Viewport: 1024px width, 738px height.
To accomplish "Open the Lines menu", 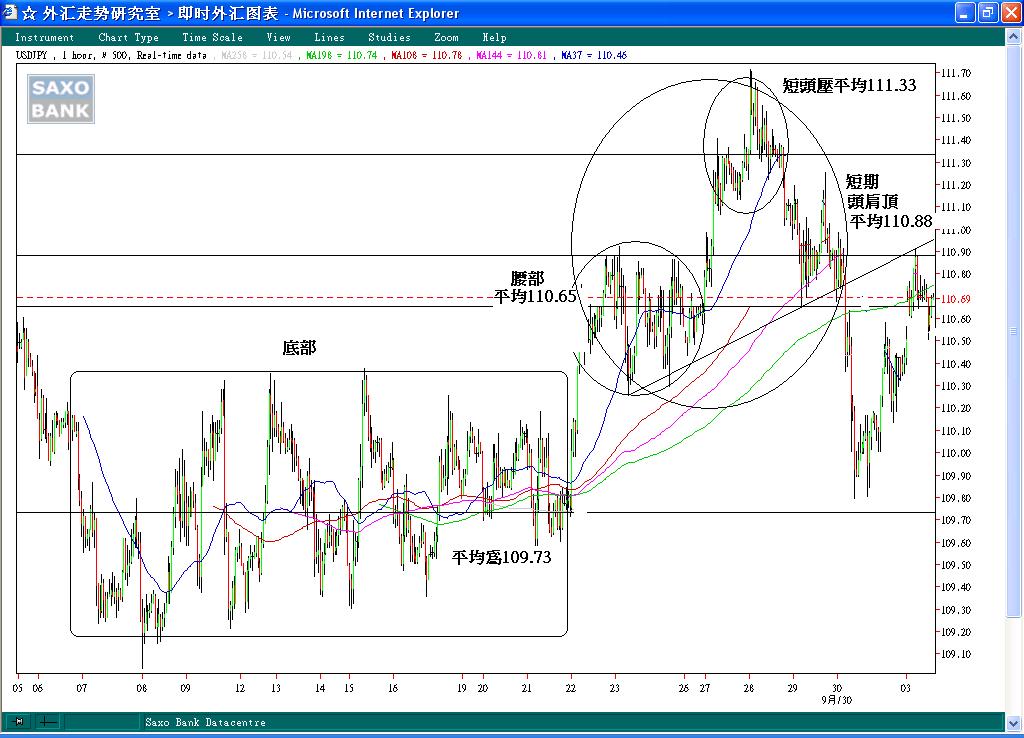I will point(329,38).
